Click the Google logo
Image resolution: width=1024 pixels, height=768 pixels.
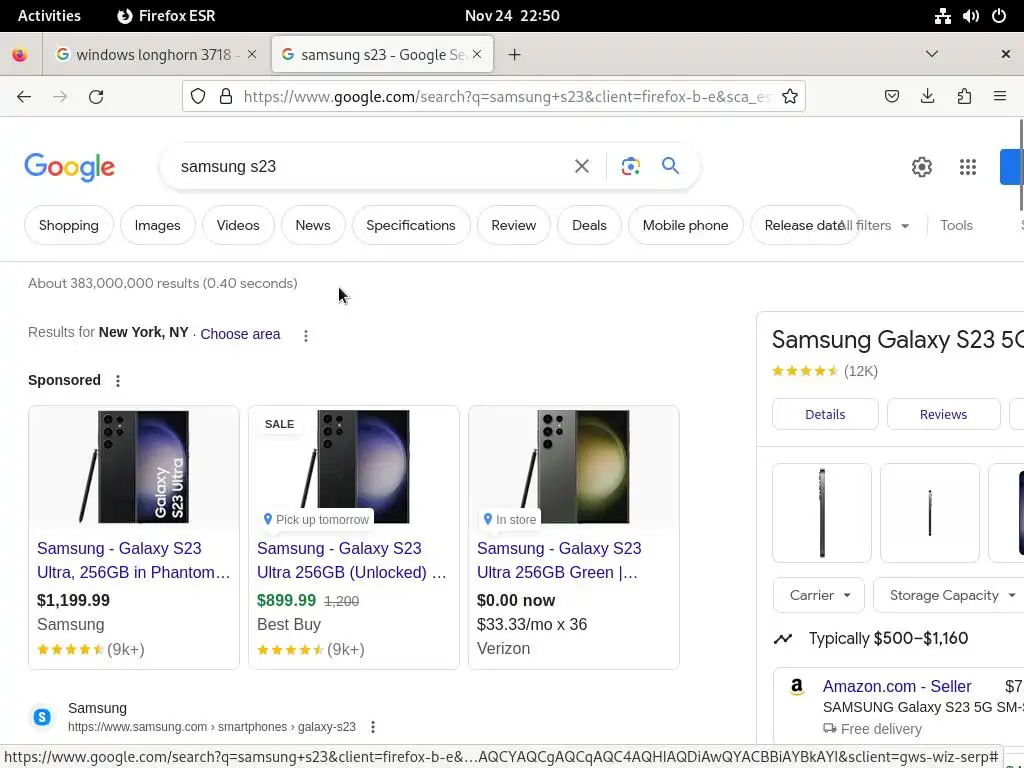click(70, 167)
